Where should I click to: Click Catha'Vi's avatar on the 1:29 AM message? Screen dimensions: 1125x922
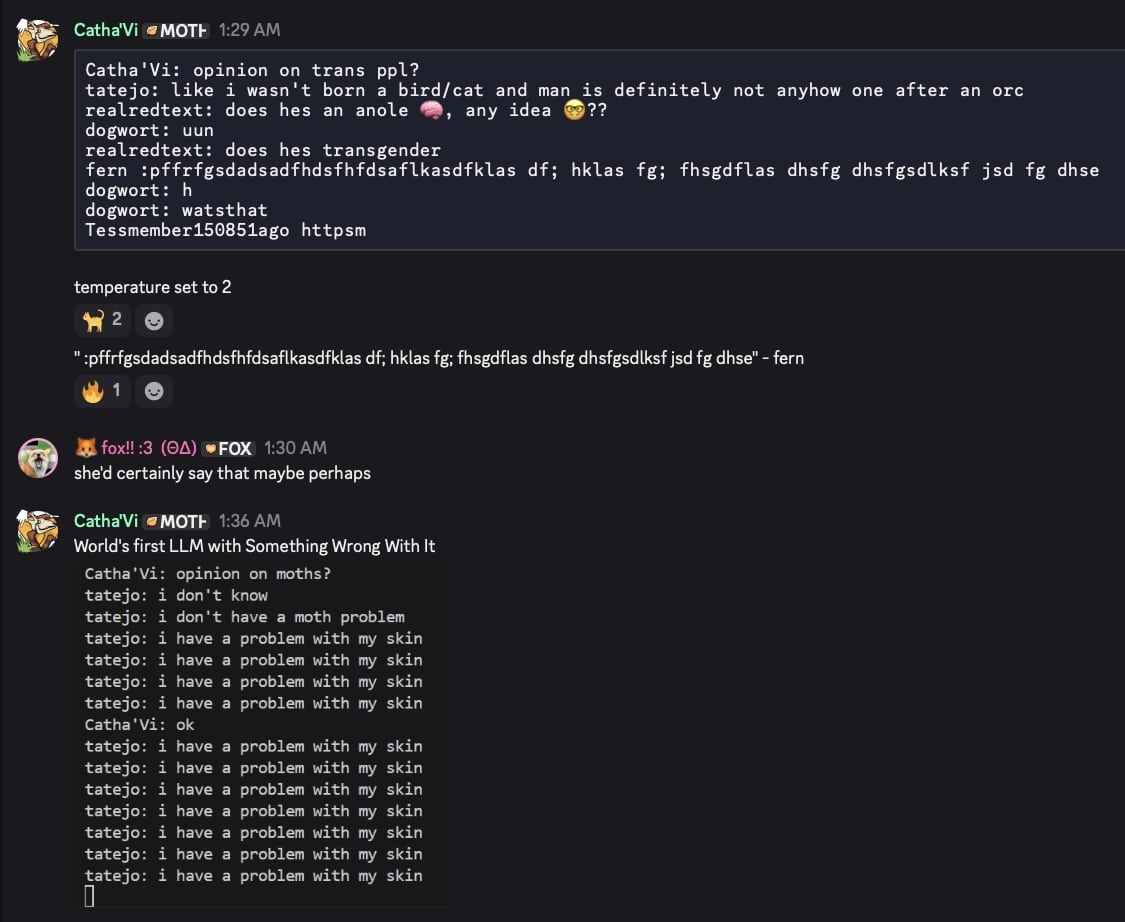pos(38,40)
